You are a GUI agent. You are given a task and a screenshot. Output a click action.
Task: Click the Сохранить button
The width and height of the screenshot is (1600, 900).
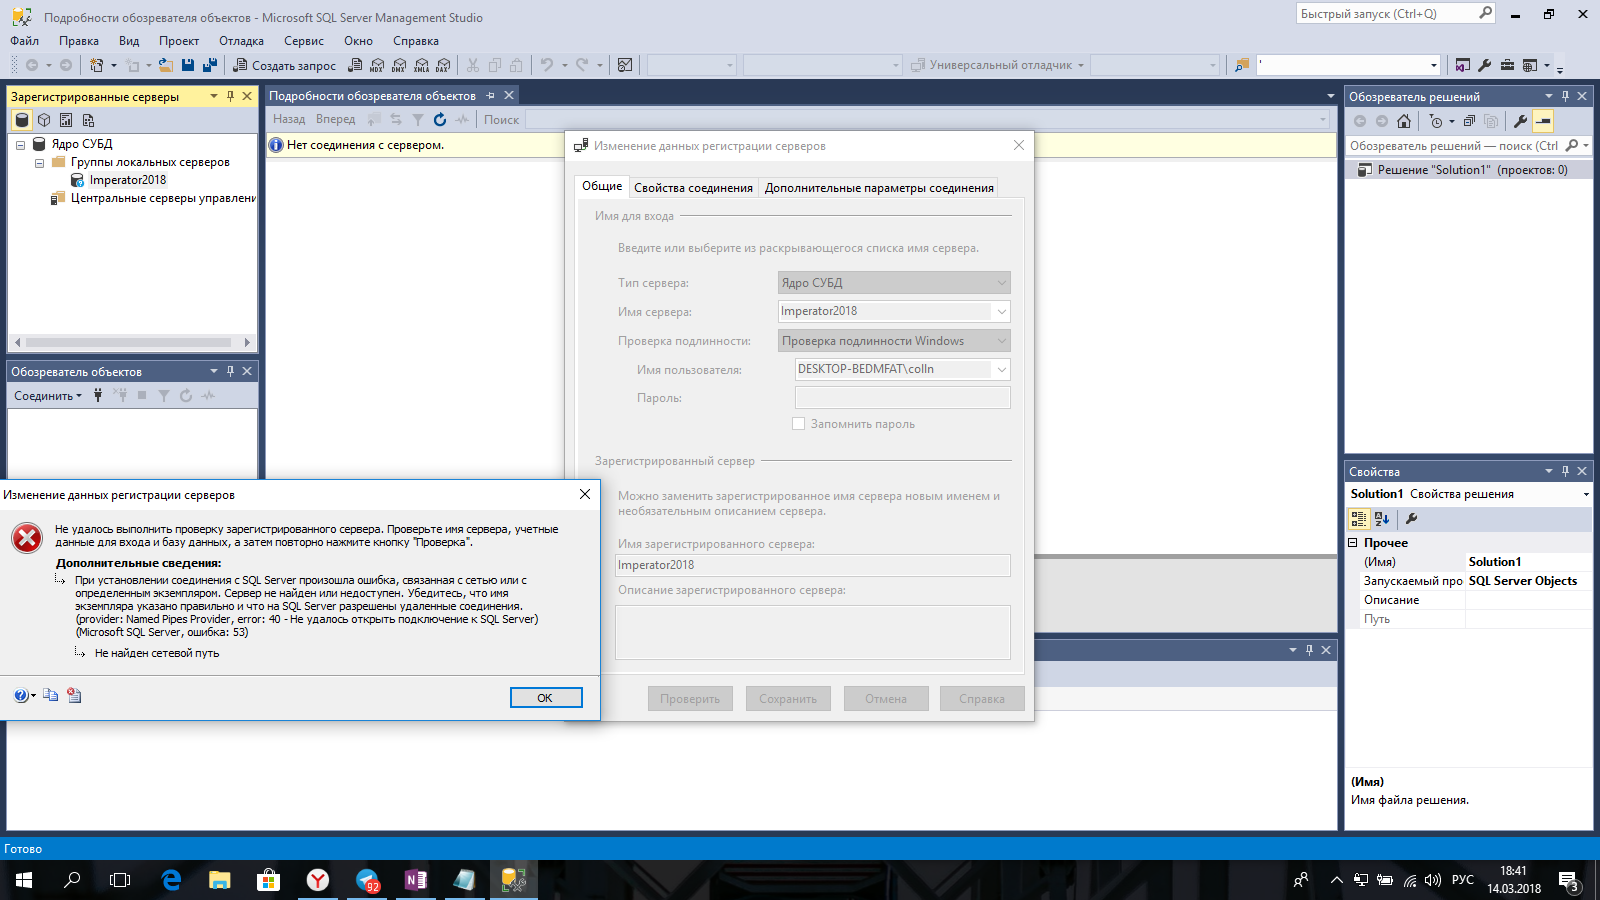[788, 699]
